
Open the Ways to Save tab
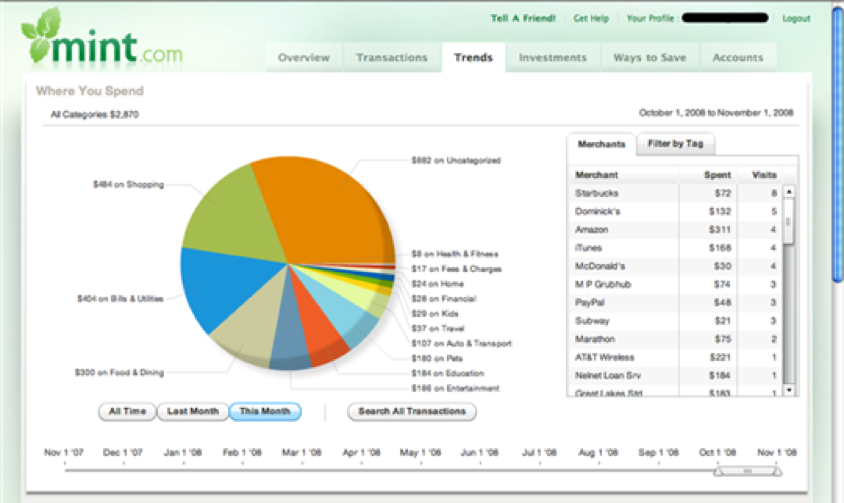(x=650, y=58)
